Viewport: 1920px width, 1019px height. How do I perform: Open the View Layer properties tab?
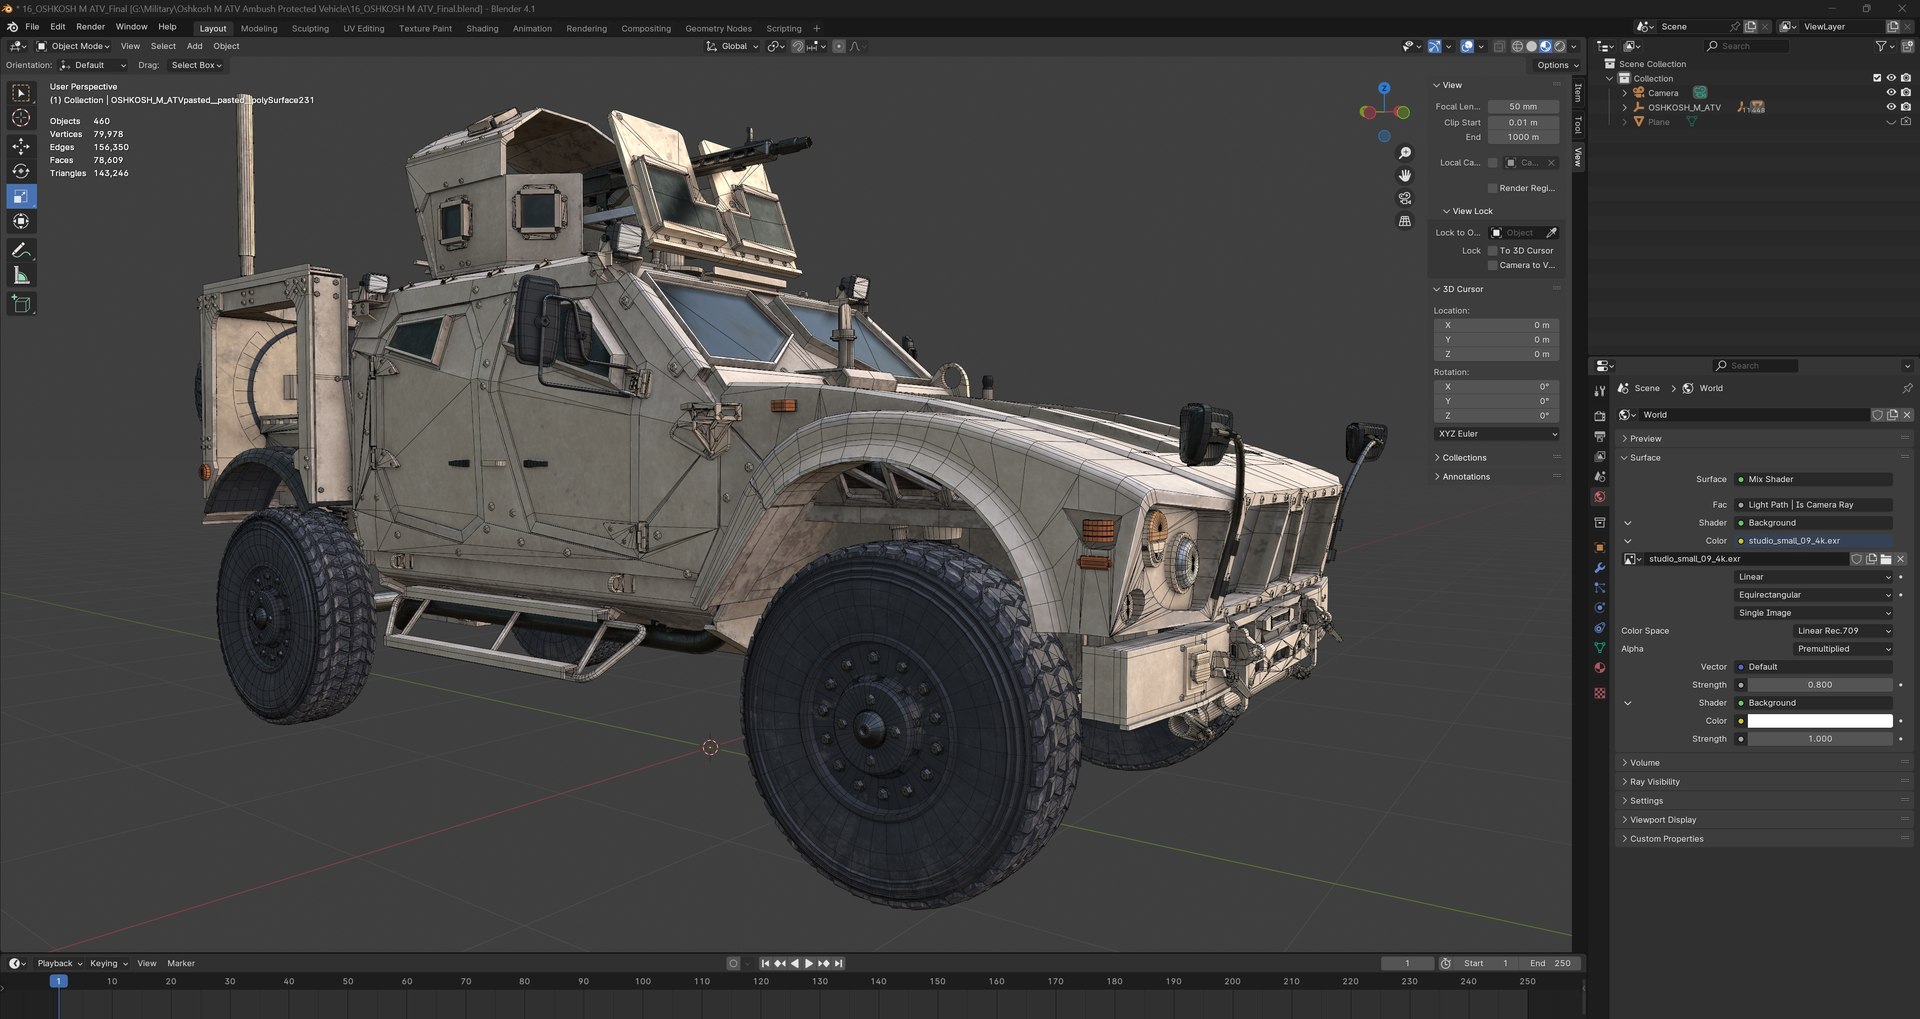point(1600,456)
